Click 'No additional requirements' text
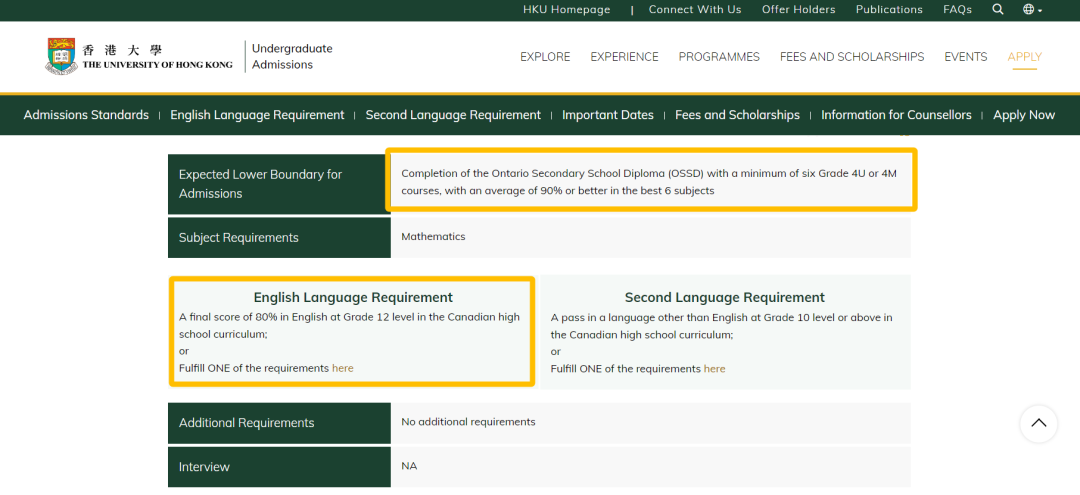Viewport: 1080px width, 495px height. (x=468, y=422)
